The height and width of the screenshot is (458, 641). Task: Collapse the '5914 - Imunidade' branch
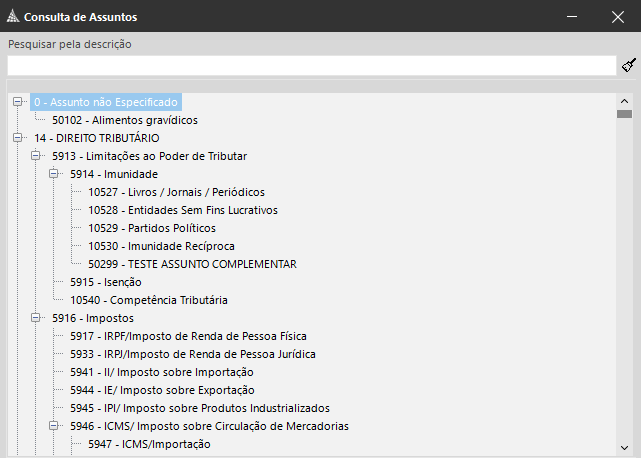[54, 173]
